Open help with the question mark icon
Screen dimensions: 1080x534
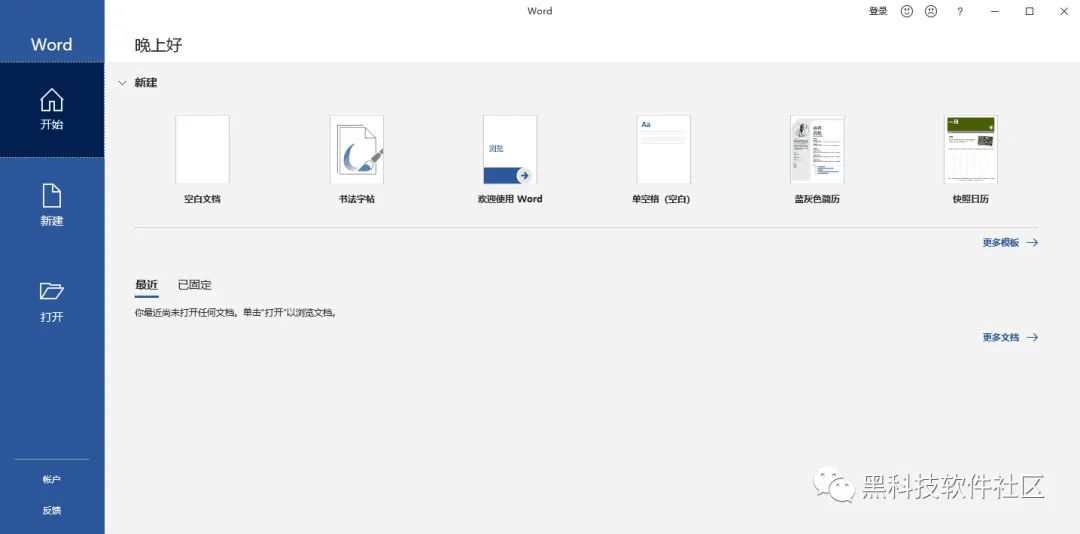tap(960, 11)
